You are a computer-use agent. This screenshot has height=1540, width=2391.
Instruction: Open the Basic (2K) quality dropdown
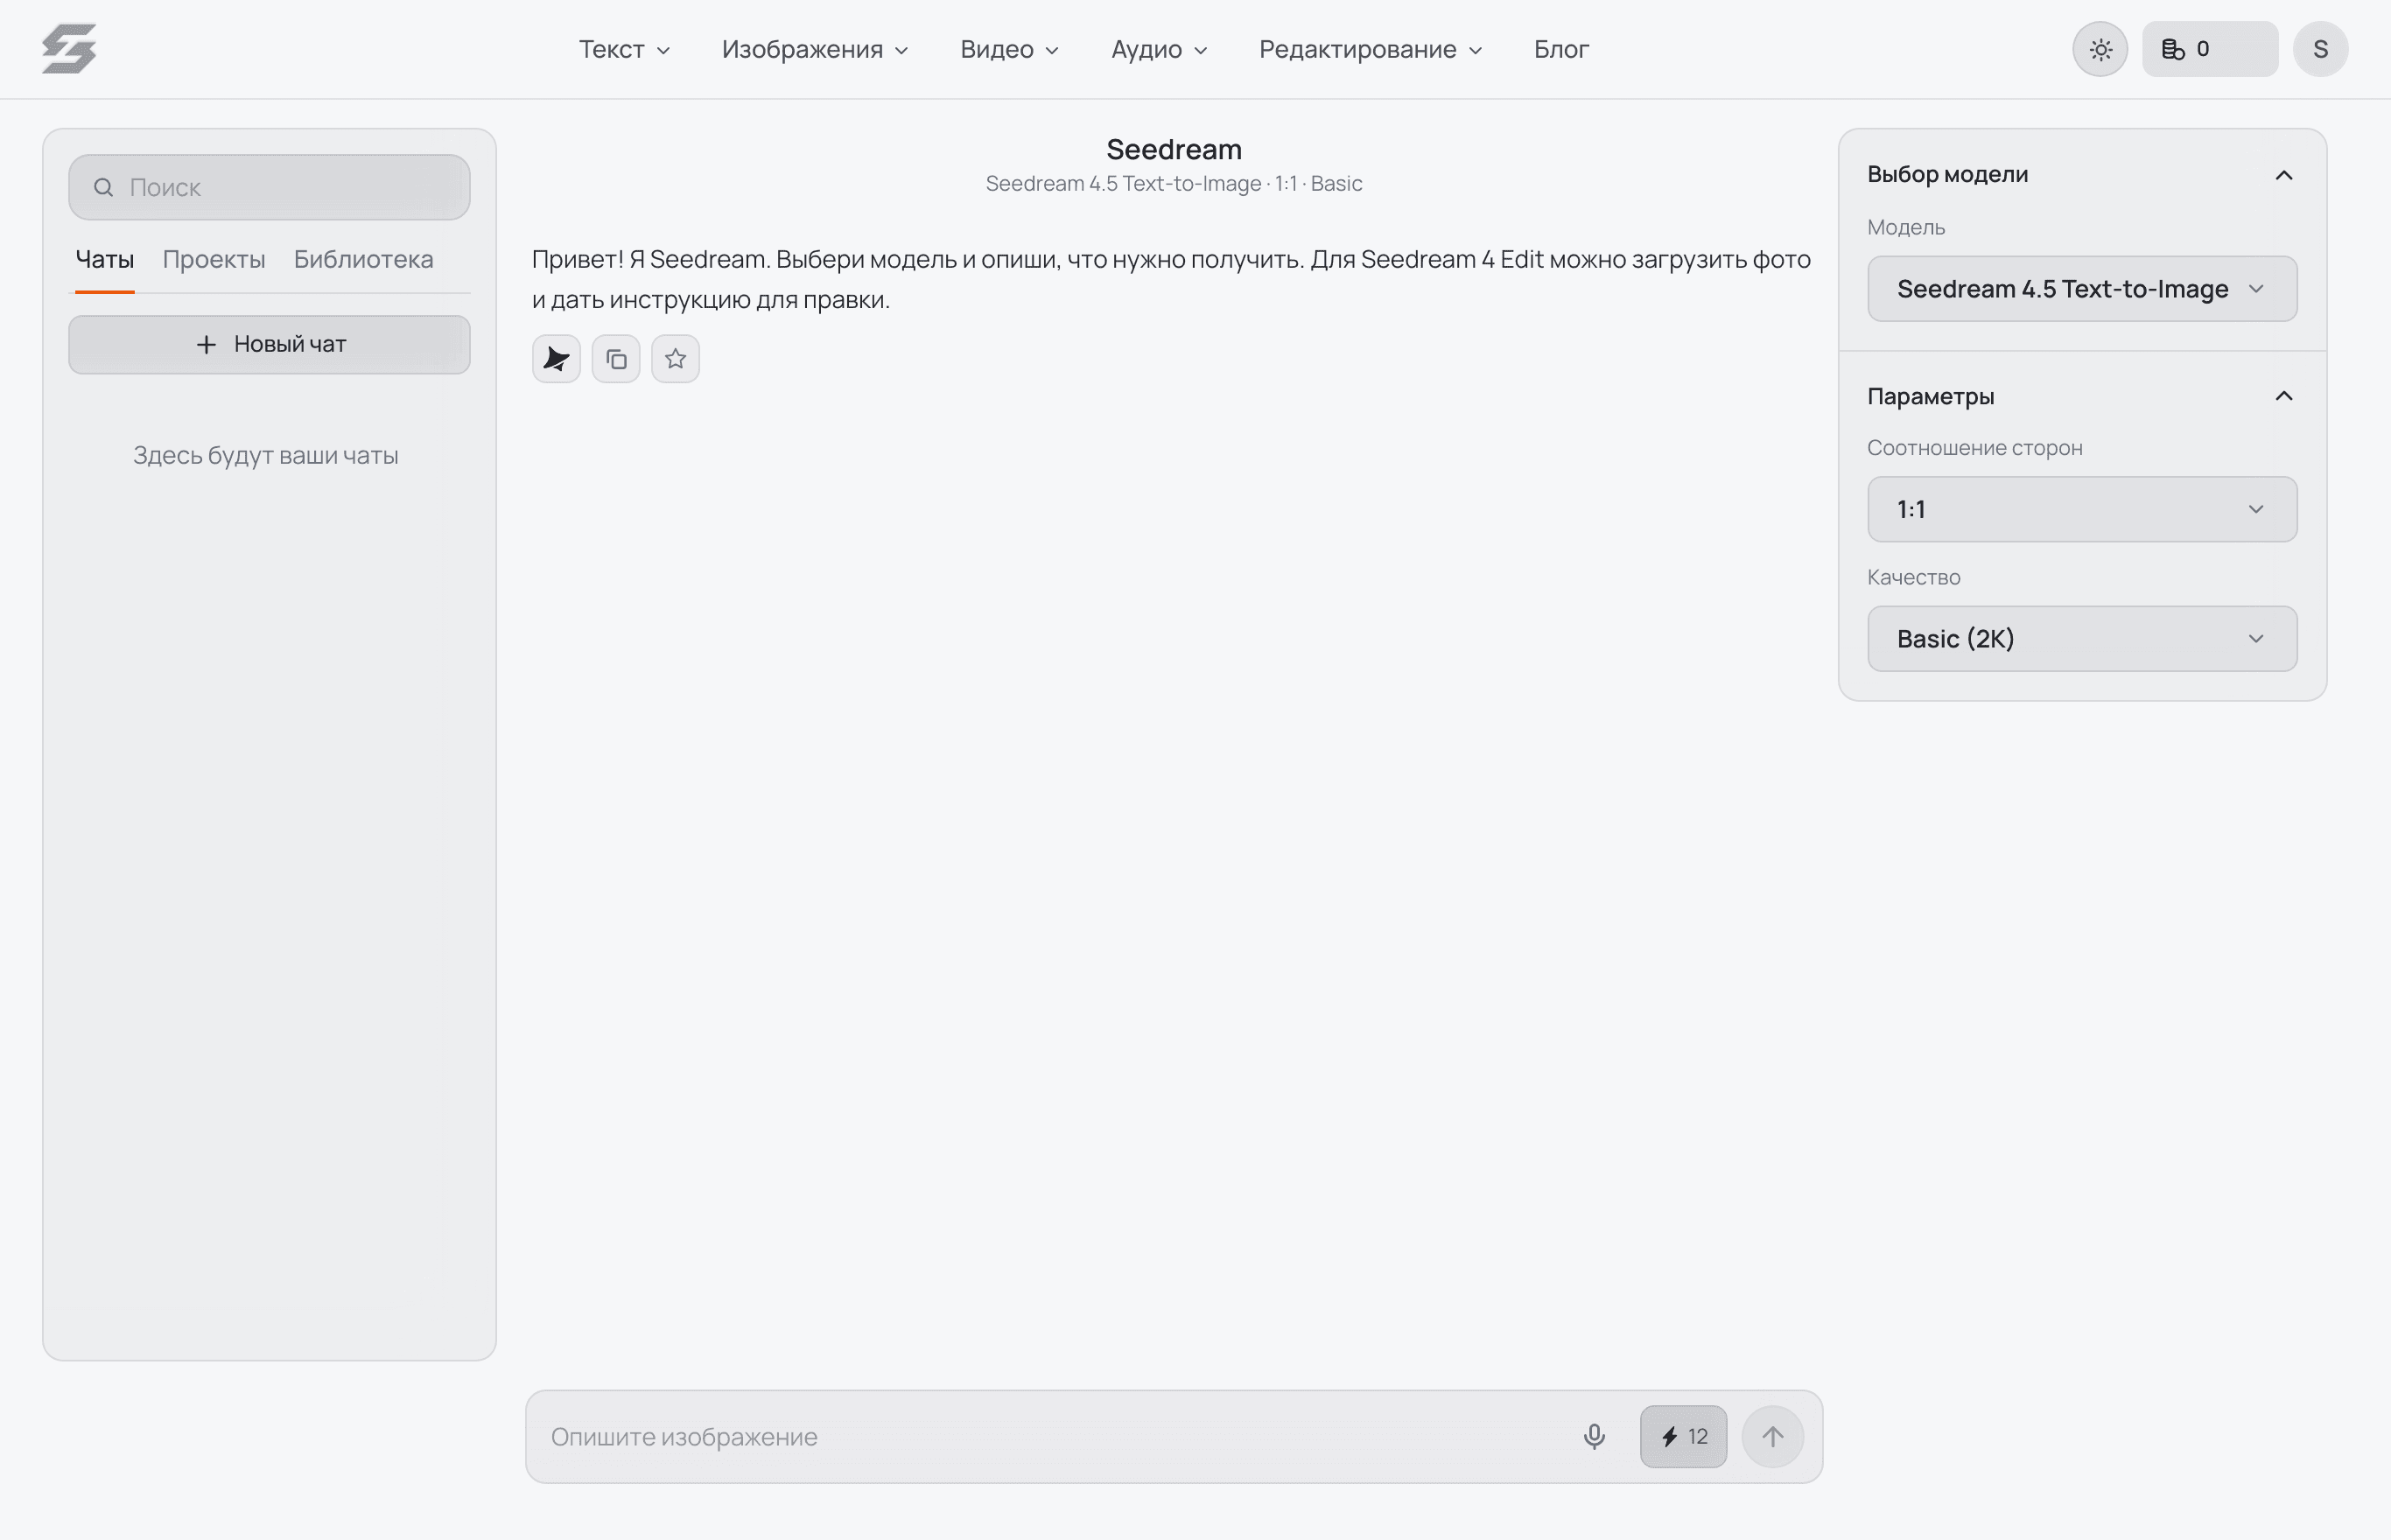2082,639
